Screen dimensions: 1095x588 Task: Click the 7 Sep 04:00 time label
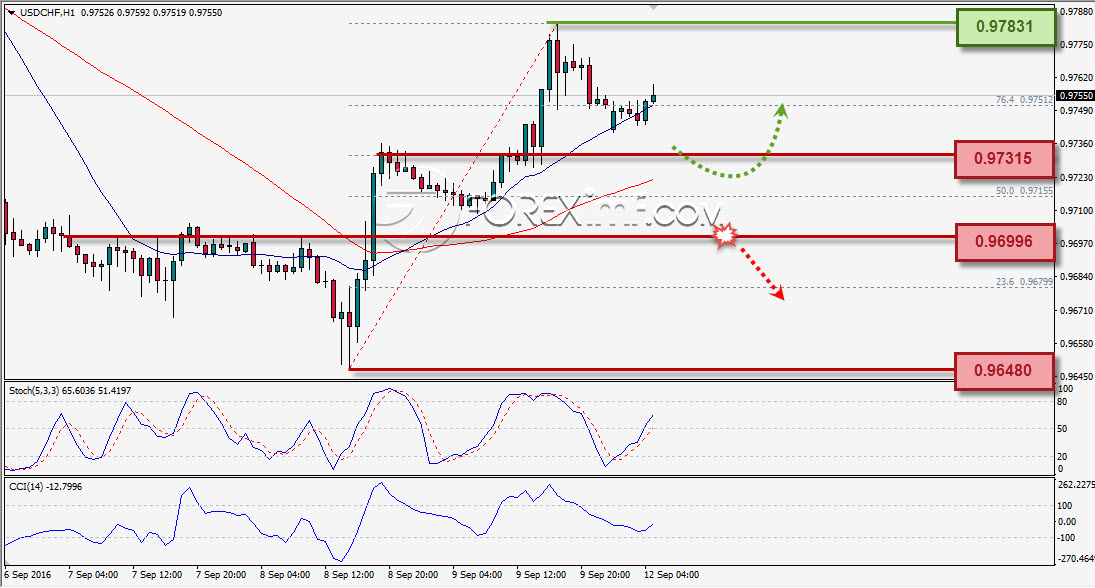(93, 575)
